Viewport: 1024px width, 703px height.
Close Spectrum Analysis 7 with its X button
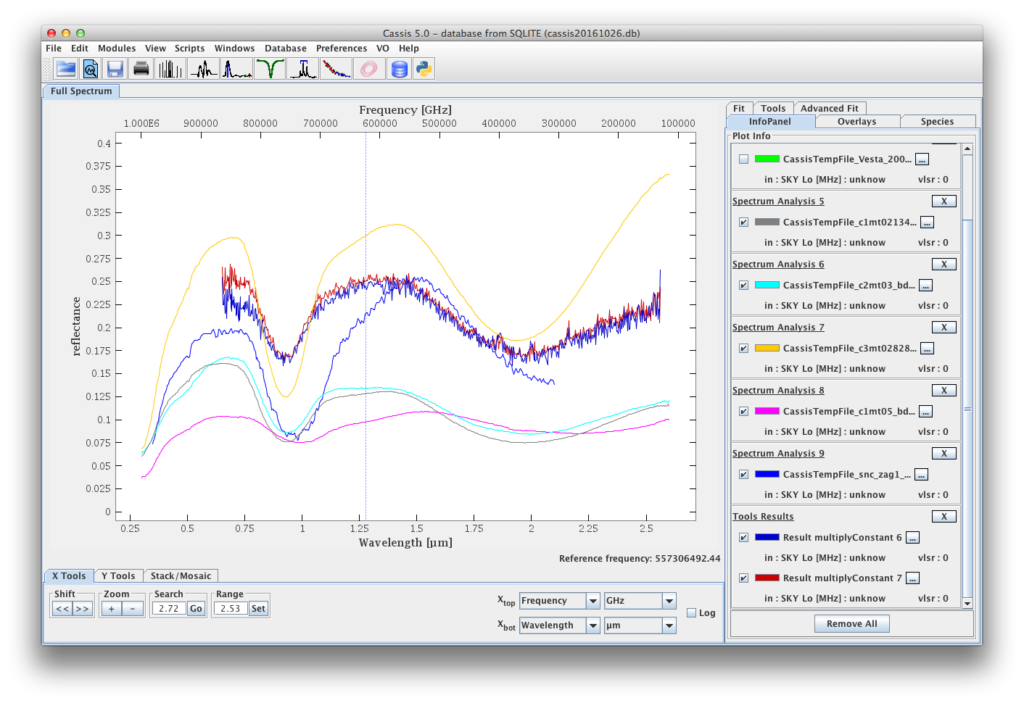(x=942, y=327)
